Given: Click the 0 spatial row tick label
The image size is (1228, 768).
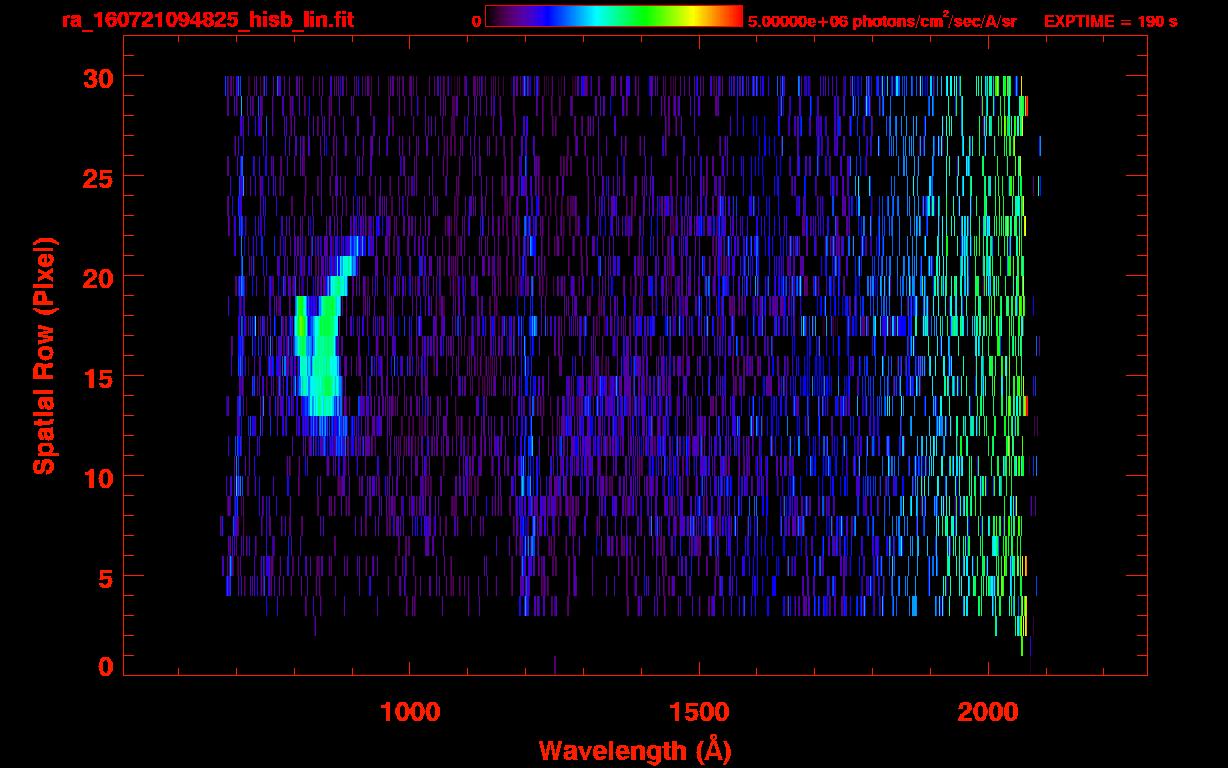Looking at the screenshot, I should click(105, 667).
